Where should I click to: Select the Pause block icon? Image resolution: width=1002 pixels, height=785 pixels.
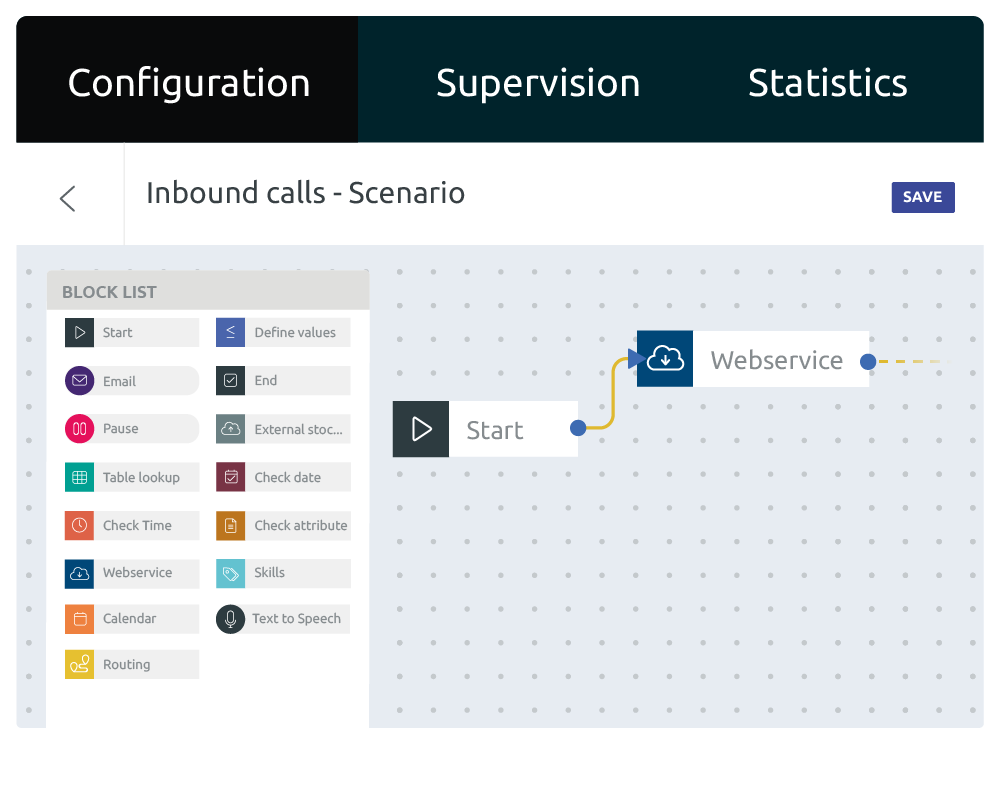79,429
